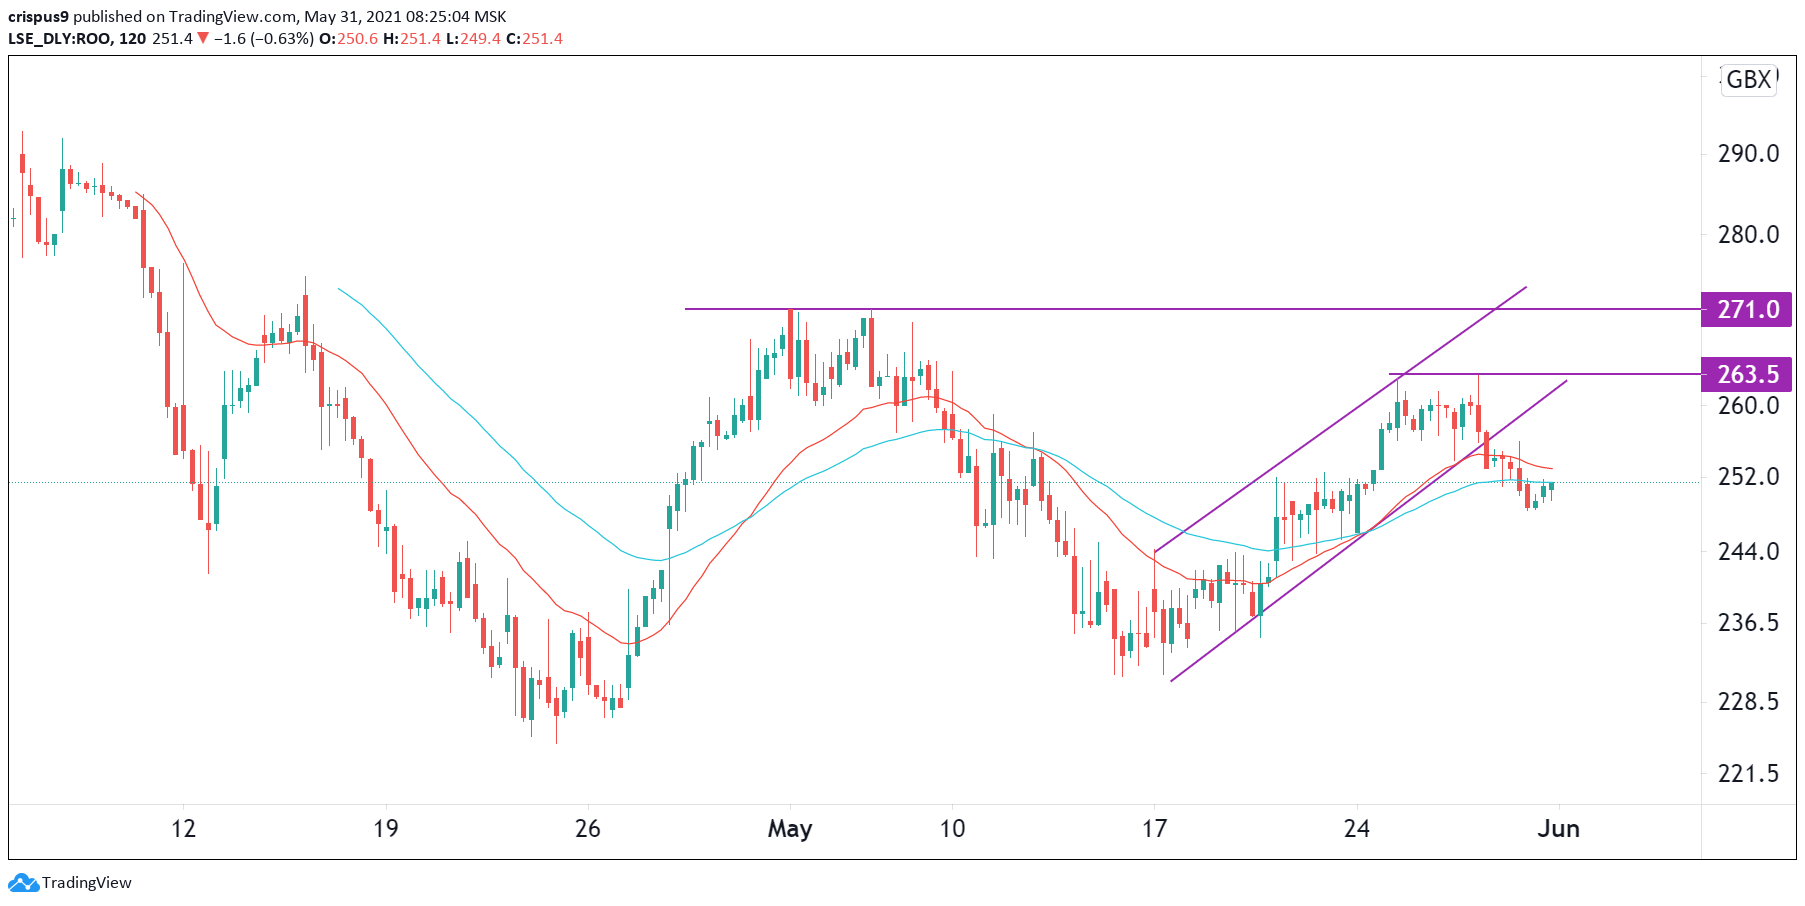The image size is (1805, 906).
Task: Click the LSE_DLY:ROO symbol text
Action: pos(59,39)
